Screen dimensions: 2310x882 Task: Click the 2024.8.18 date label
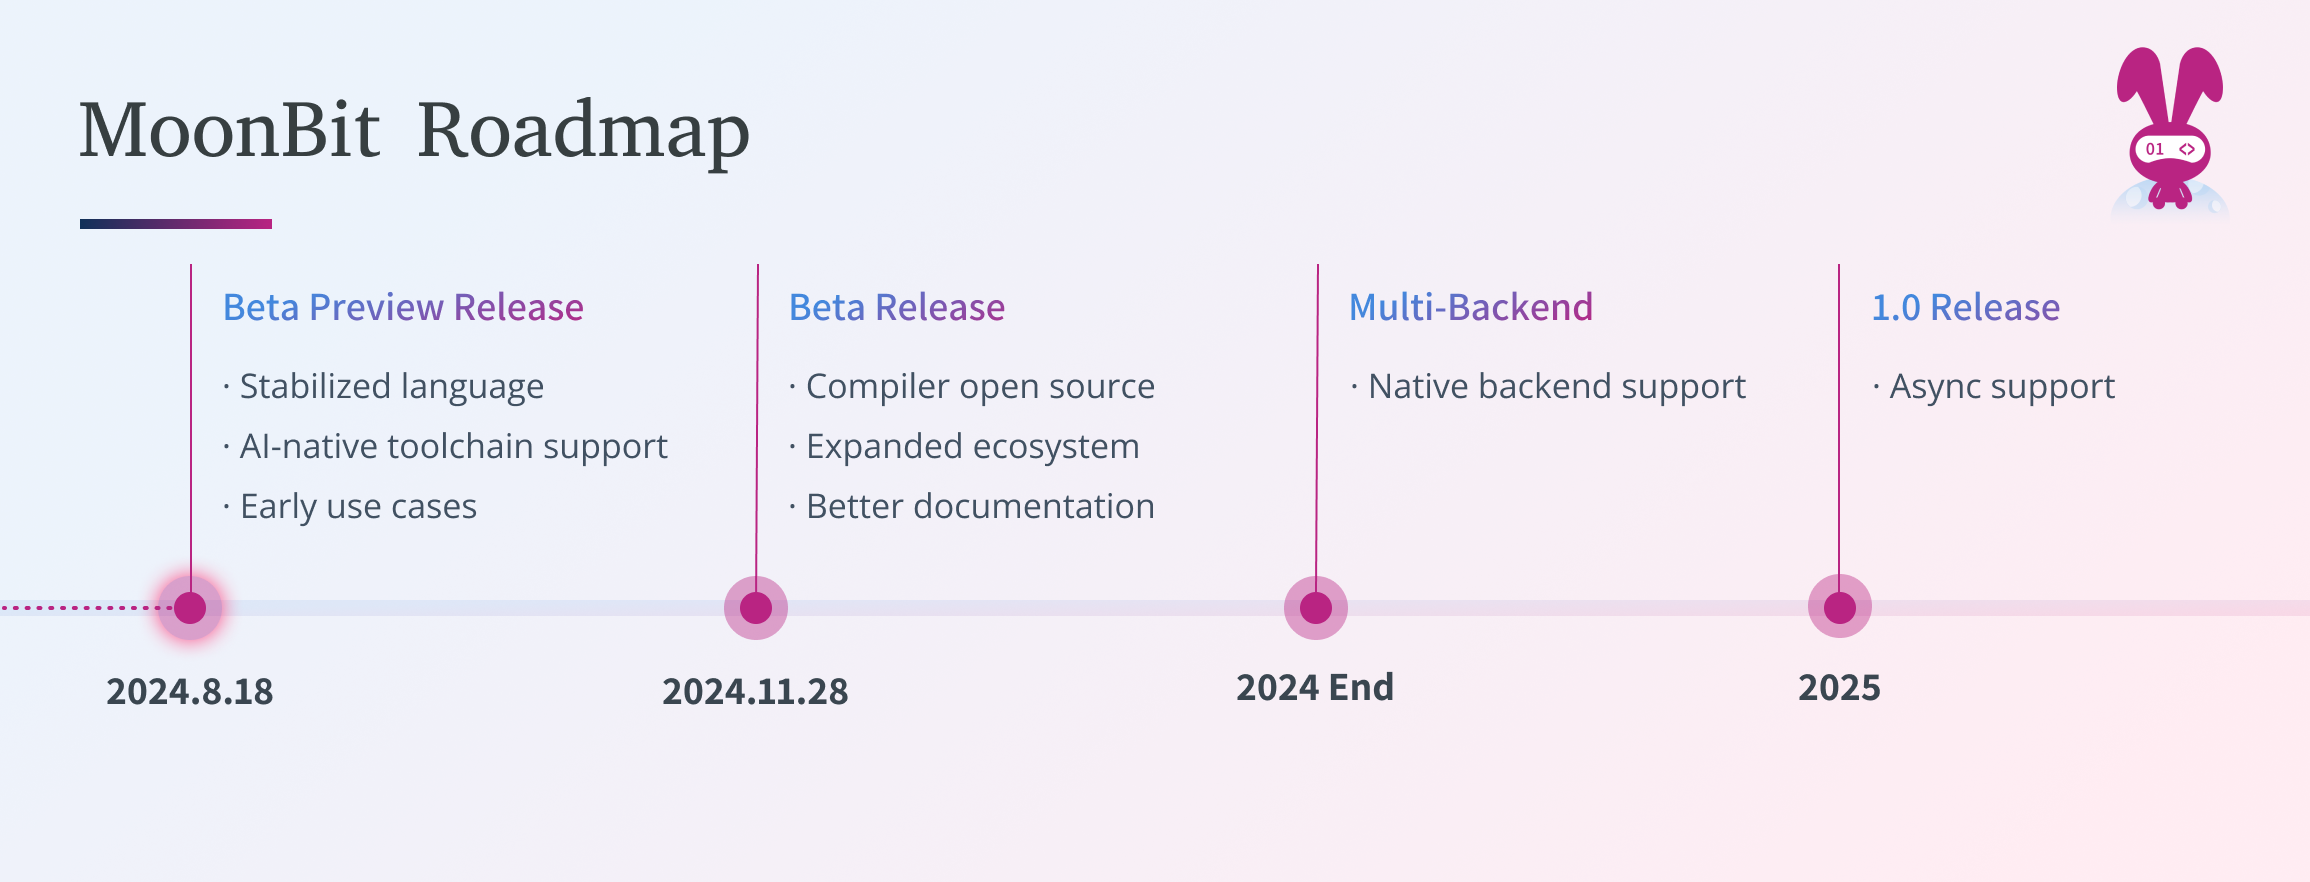click(190, 691)
